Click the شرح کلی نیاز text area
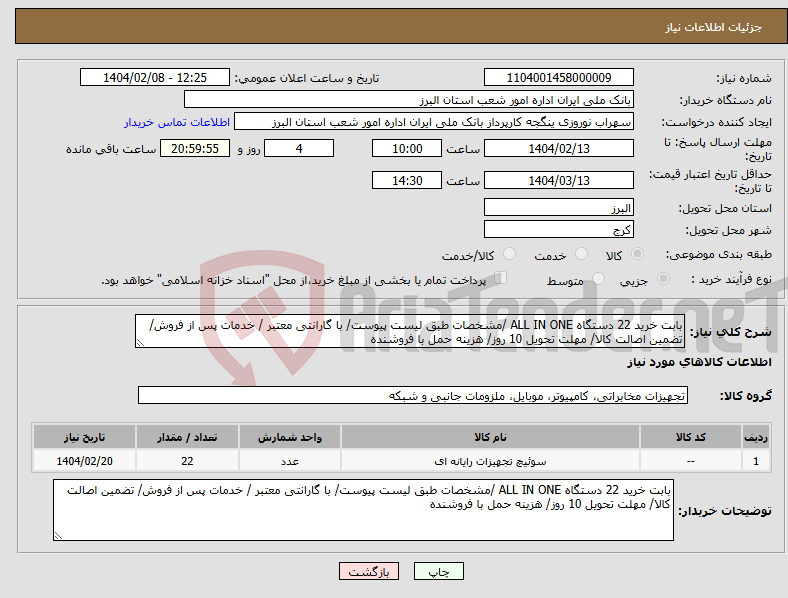 pos(410,331)
